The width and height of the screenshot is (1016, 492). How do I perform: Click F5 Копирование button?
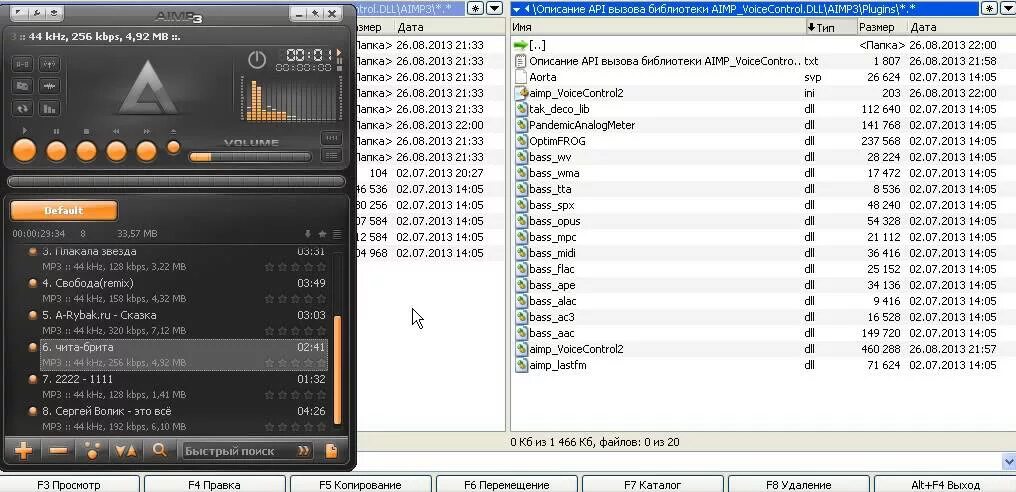(x=360, y=484)
